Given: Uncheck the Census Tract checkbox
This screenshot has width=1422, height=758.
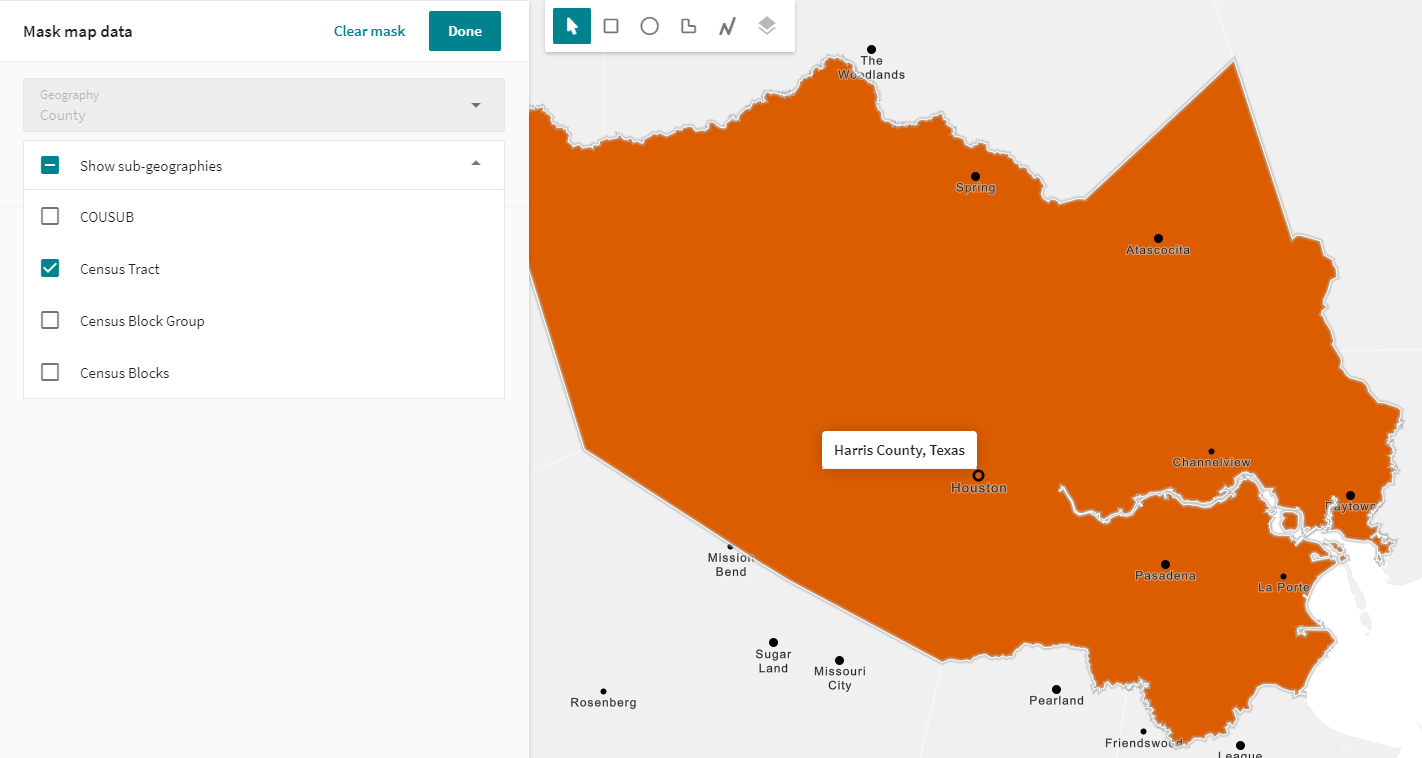Looking at the screenshot, I should click(50, 269).
